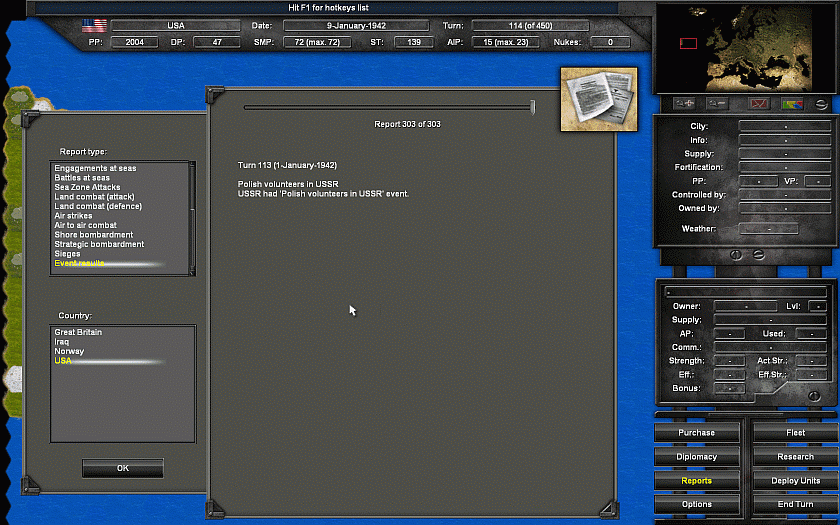Click the City field in terrain panel

tap(785, 126)
